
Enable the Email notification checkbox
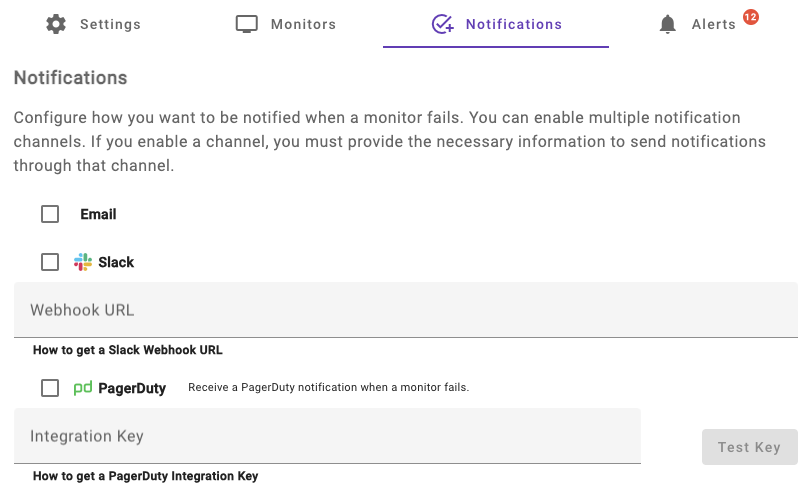coord(50,214)
